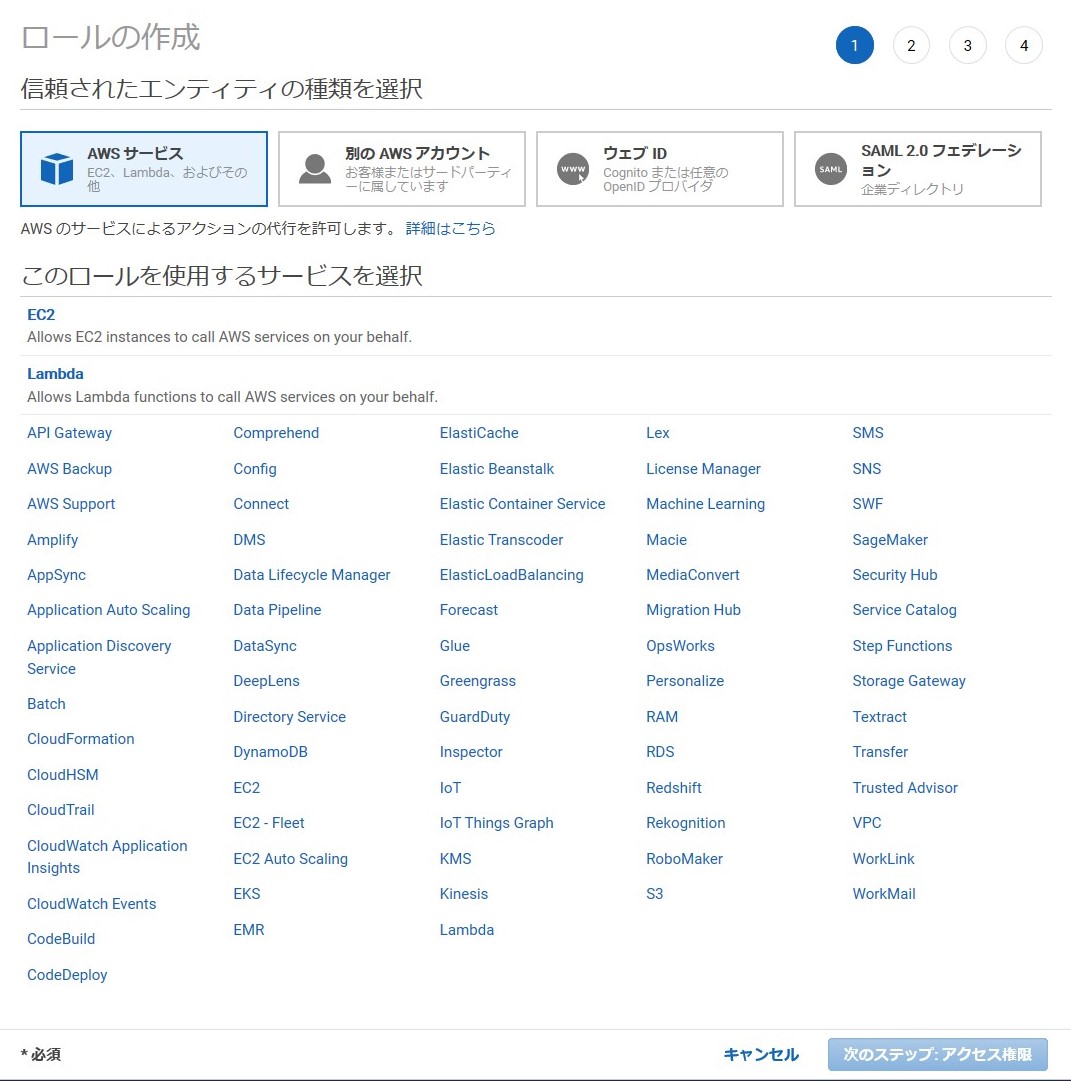This screenshot has height=1081, width=1071.
Task: Select the AppSync service
Action: (x=57, y=575)
